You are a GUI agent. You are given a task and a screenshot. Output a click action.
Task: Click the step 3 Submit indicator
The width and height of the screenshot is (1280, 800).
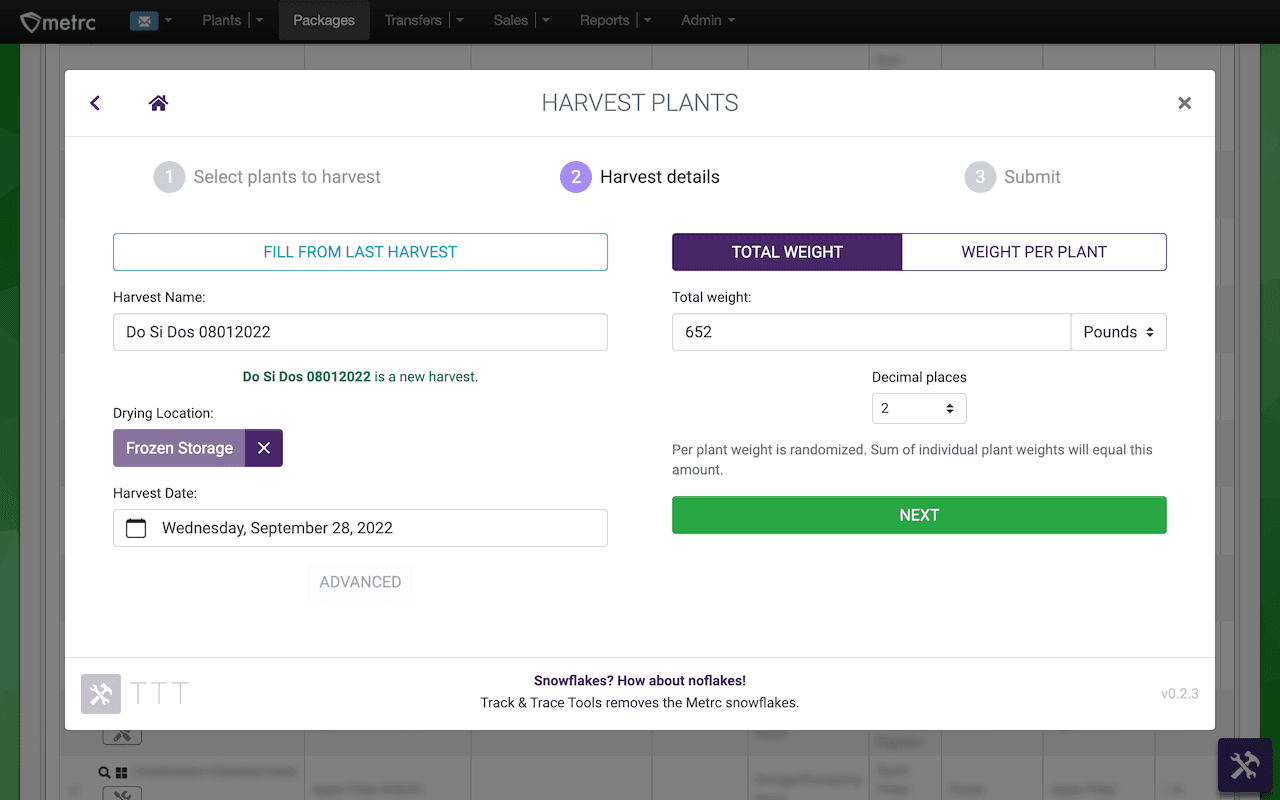977,176
